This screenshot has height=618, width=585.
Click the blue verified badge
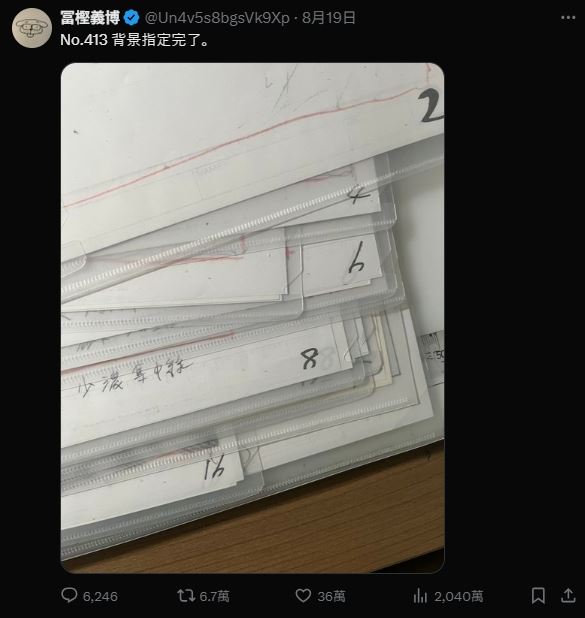pyautogui.click(x=132, y=18)
